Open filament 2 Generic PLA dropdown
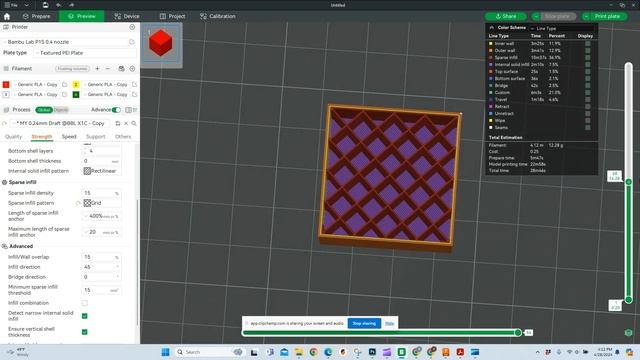Viewport: 640px width, 360px height. click(106, 84)
